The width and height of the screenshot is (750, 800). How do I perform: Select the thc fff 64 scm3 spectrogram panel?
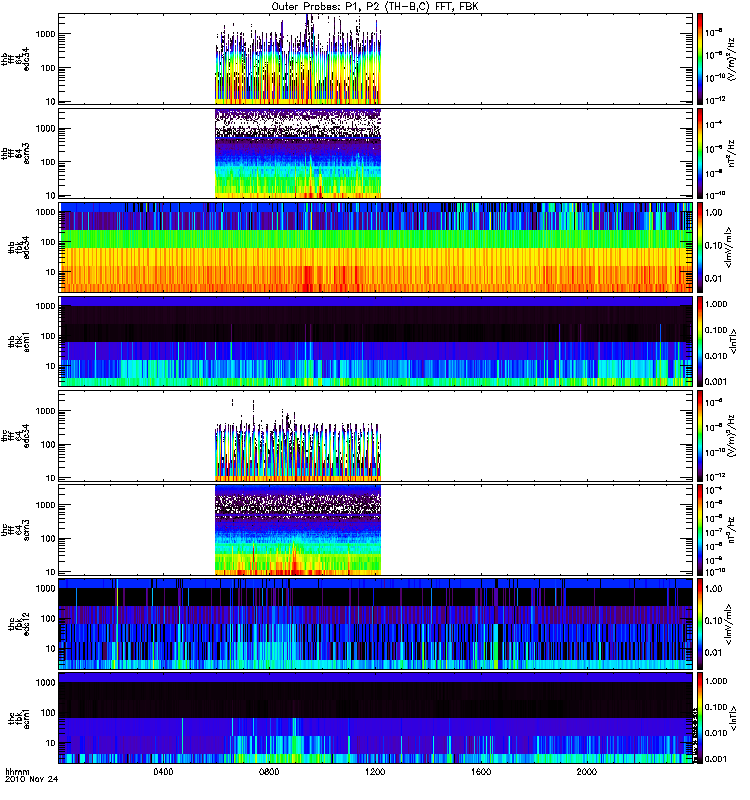coord(376,530)
